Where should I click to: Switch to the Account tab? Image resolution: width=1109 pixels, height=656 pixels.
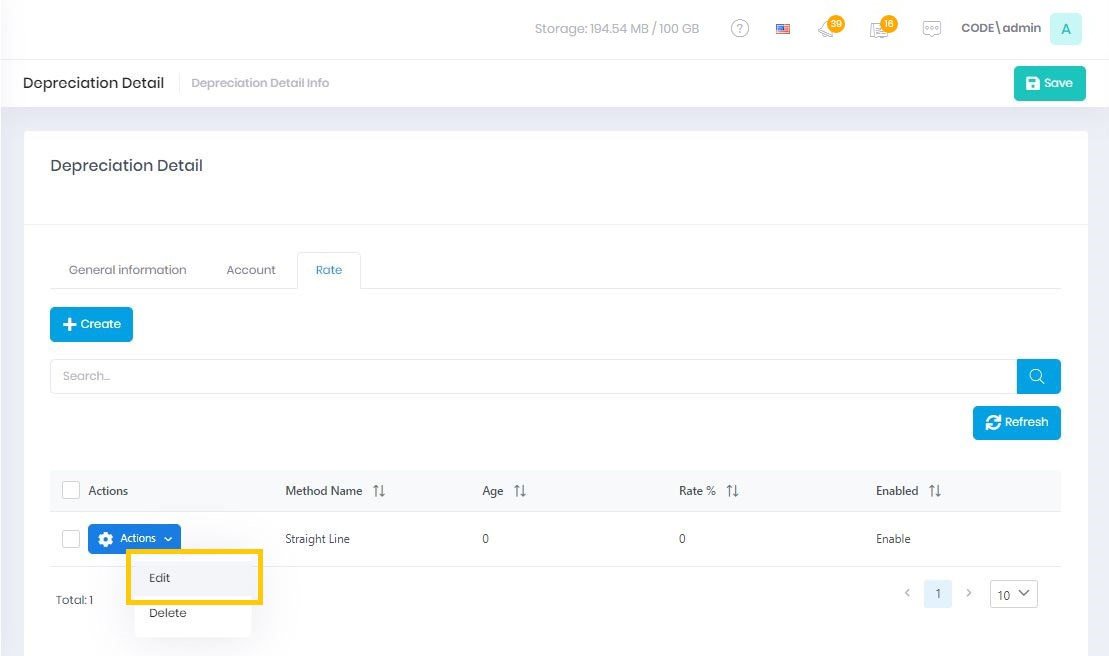(x=251, y=270)
